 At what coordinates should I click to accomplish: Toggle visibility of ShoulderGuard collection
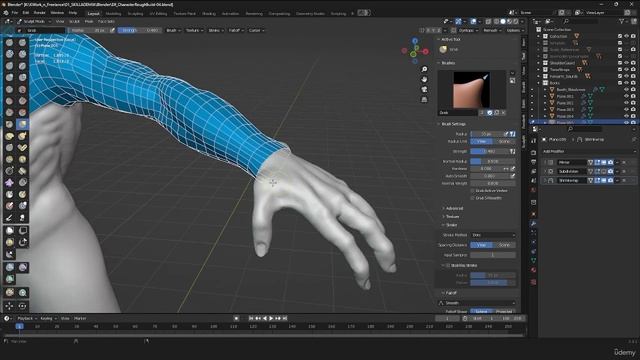[x=627, y=63]
